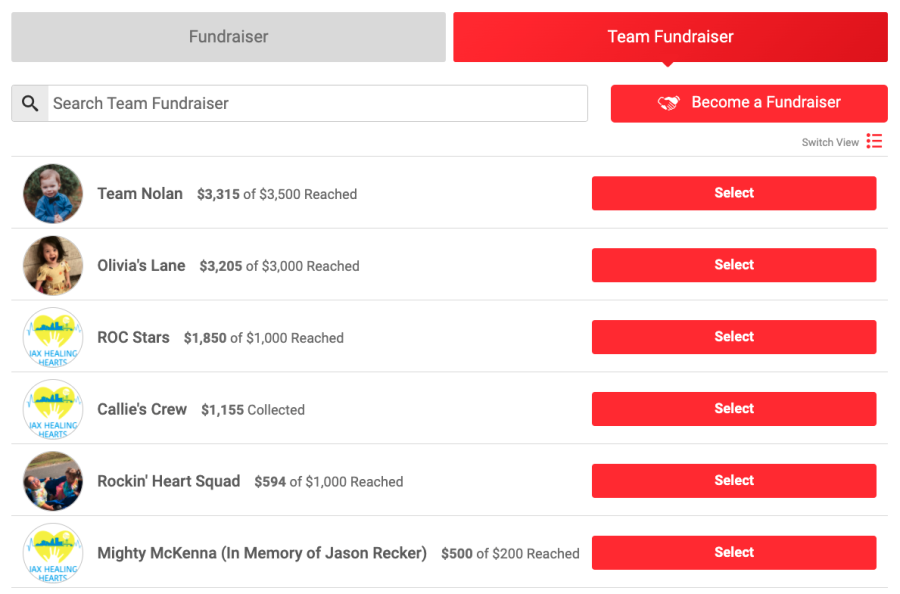This screenshot has width=900, height=594.
Task: Open Team Nolan's profile photo
Action: click(53, 193)
